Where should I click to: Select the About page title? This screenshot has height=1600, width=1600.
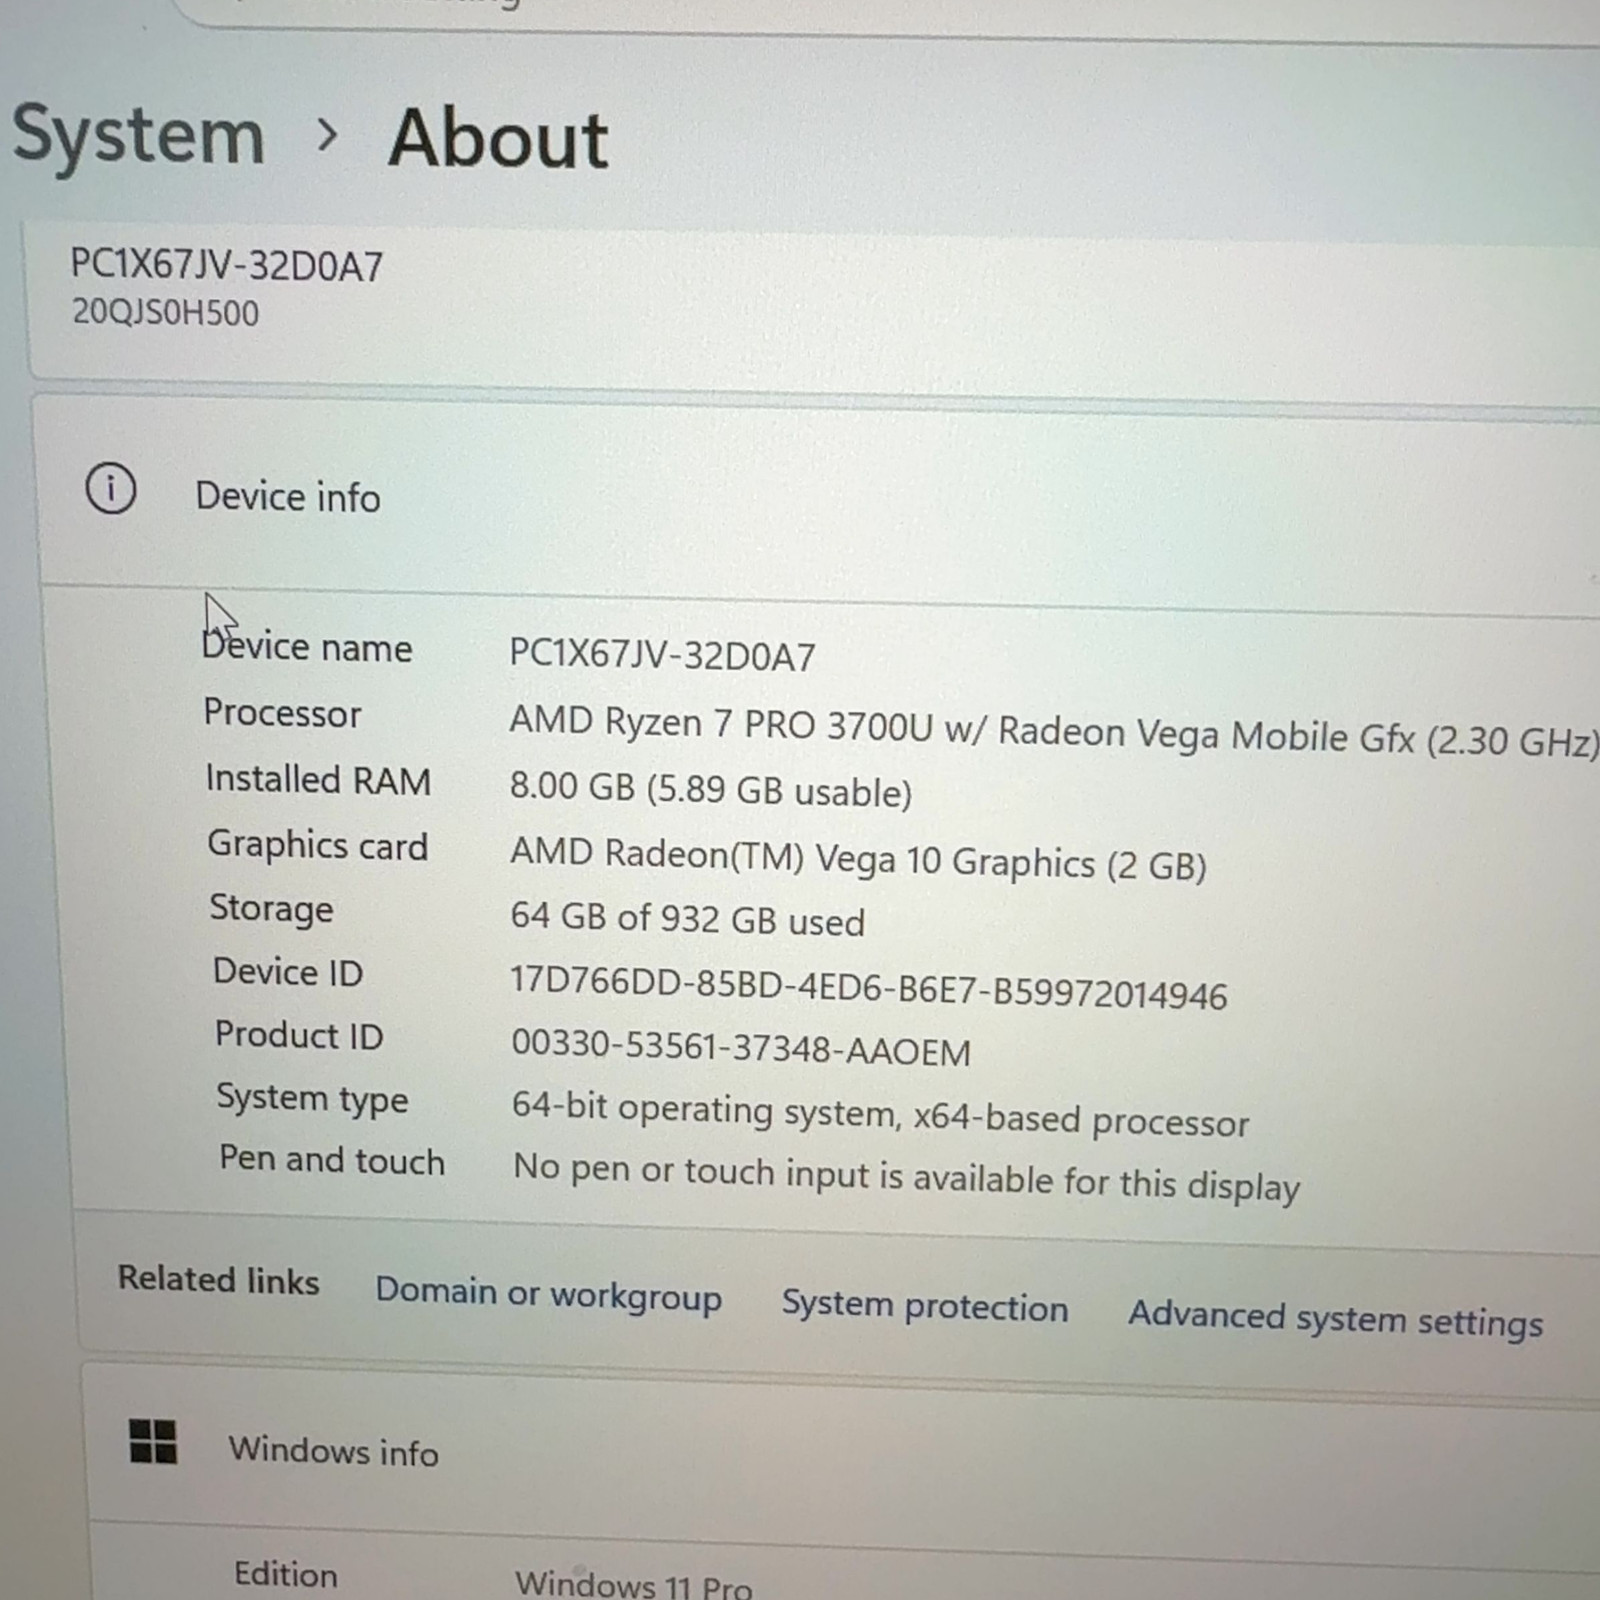click(x=498, y=139)
